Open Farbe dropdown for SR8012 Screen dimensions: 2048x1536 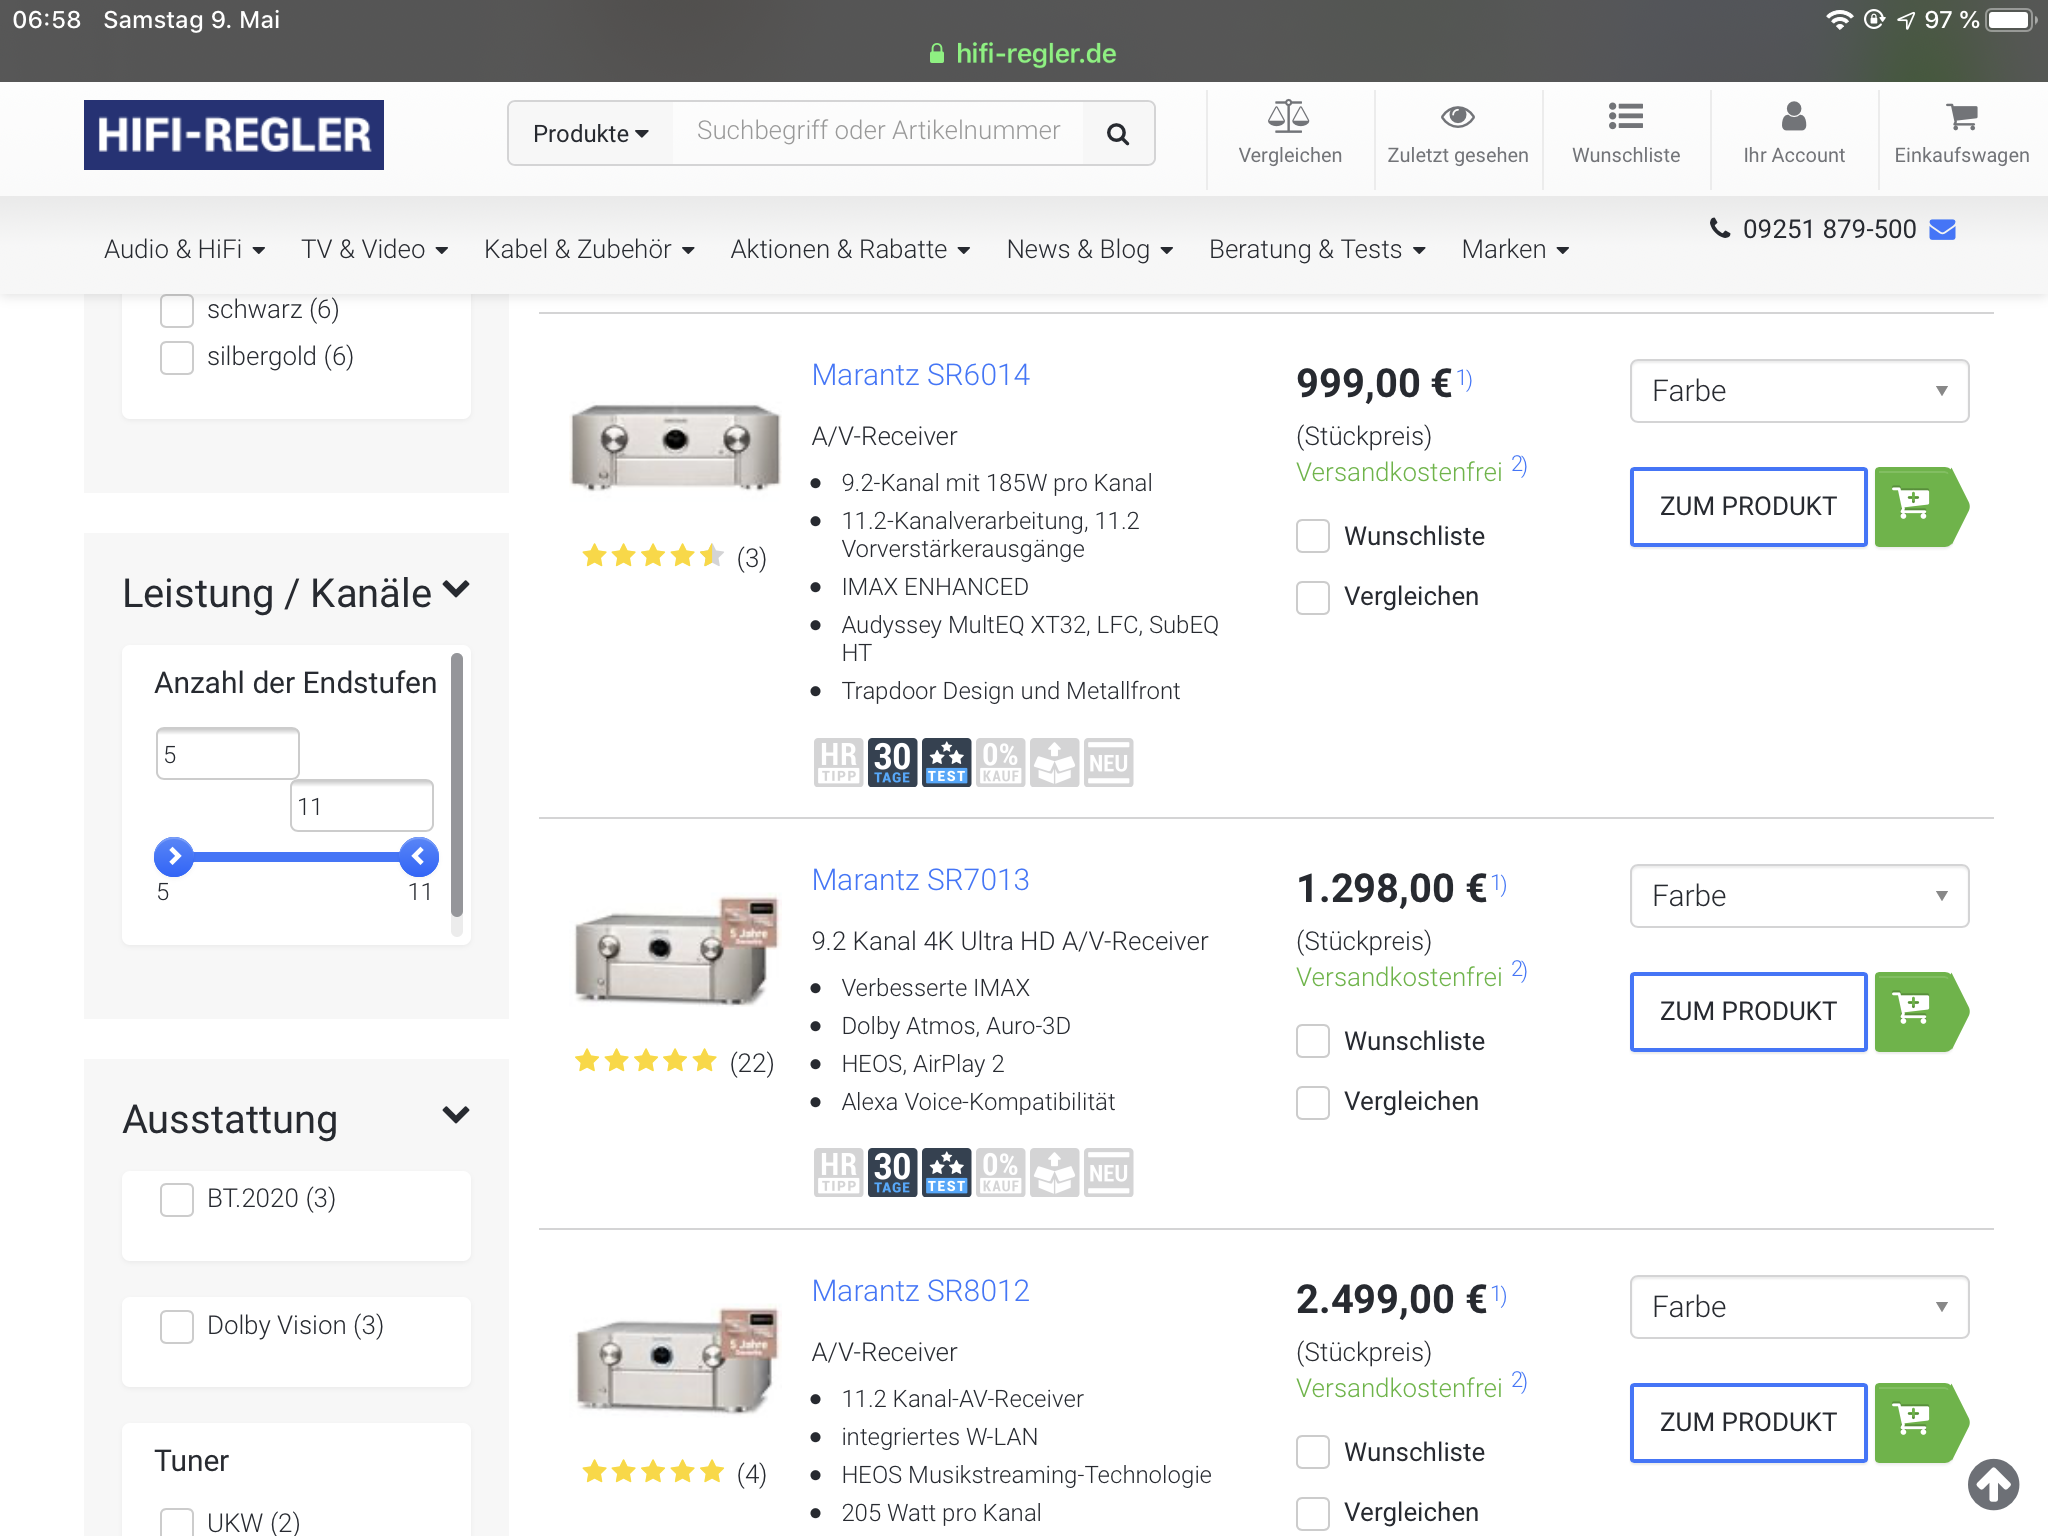pos(1799,1307)
